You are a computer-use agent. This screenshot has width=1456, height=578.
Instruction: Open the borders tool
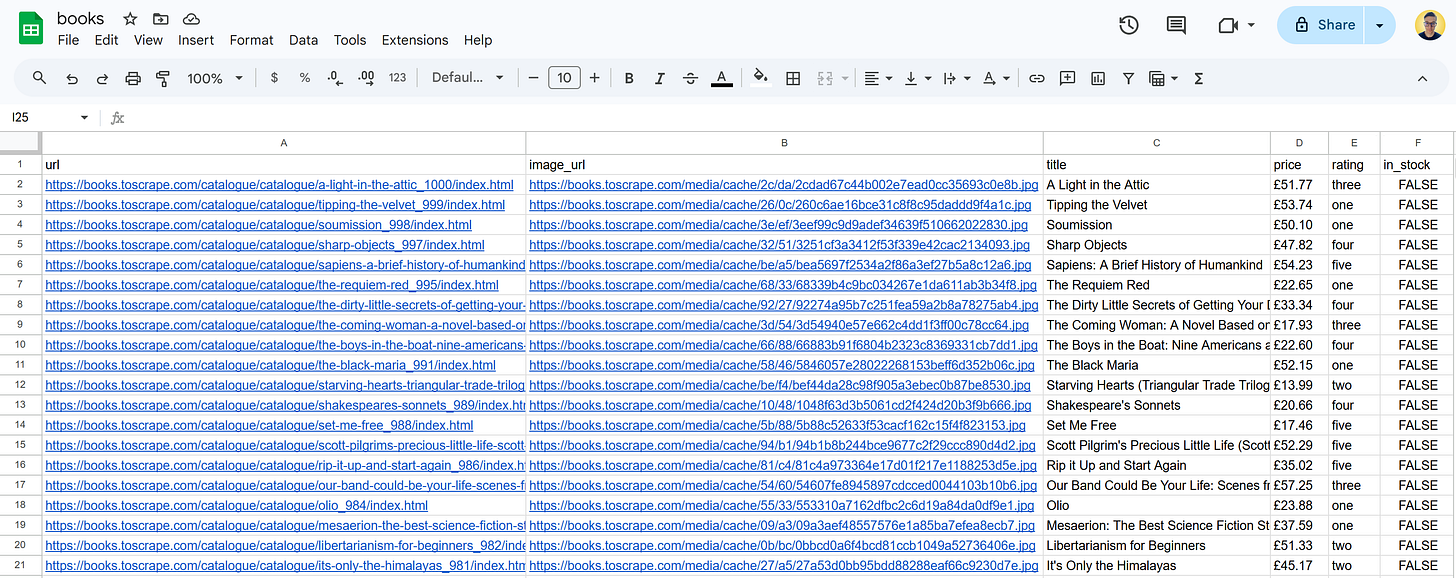click(x=793, y=78)
